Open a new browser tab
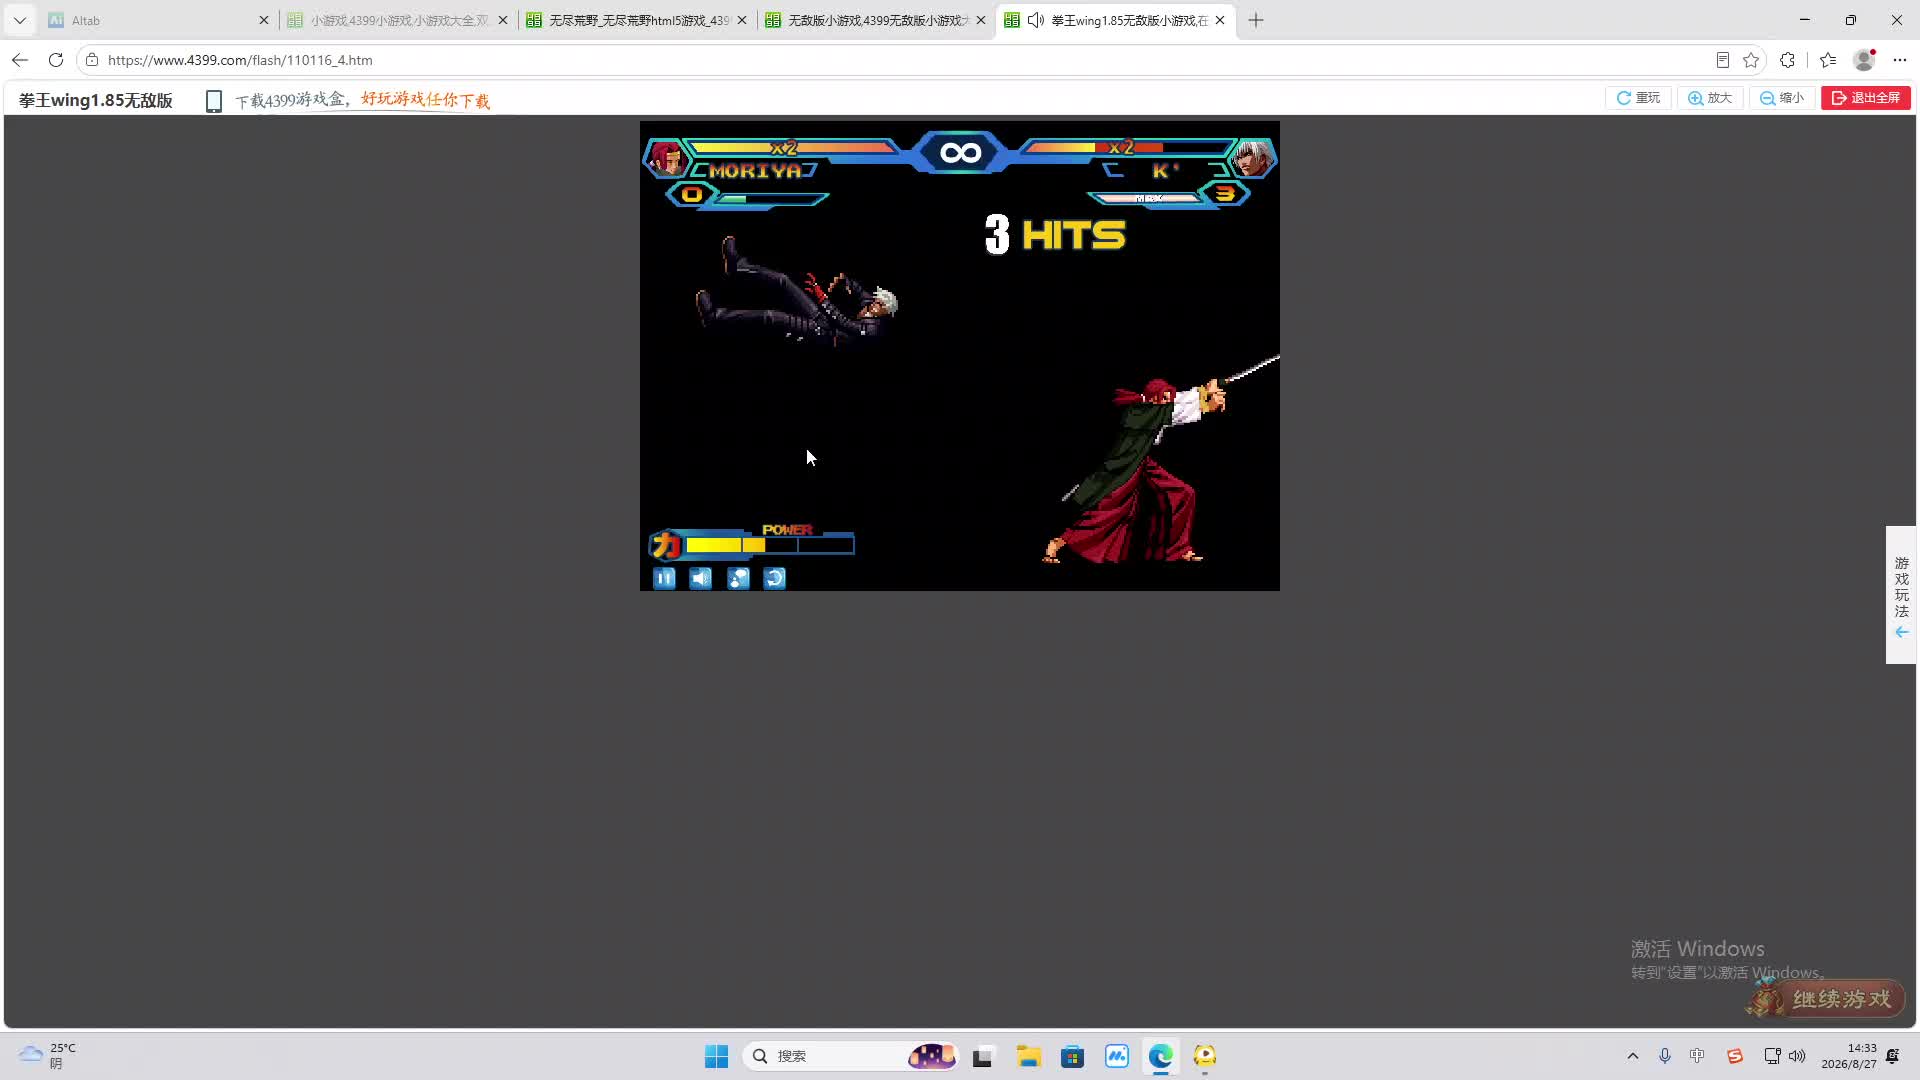This screenshot has width=1920, height=1080. pyautogui.click(x=1256, y=20)
